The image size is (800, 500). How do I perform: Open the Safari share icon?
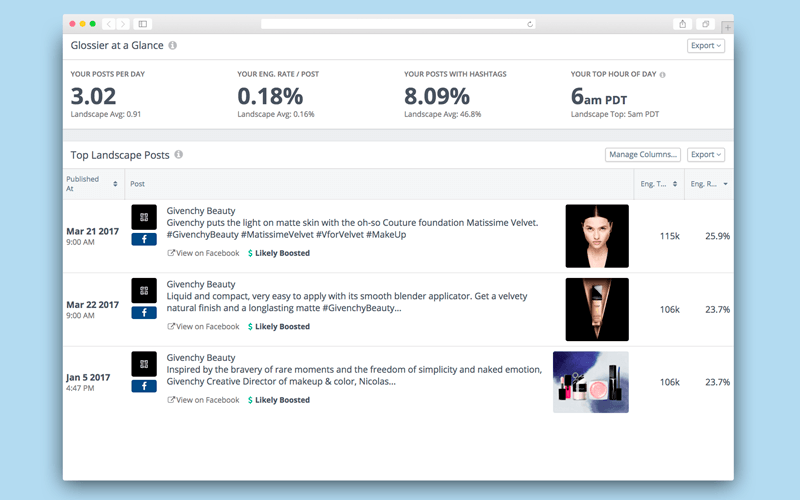682,24
